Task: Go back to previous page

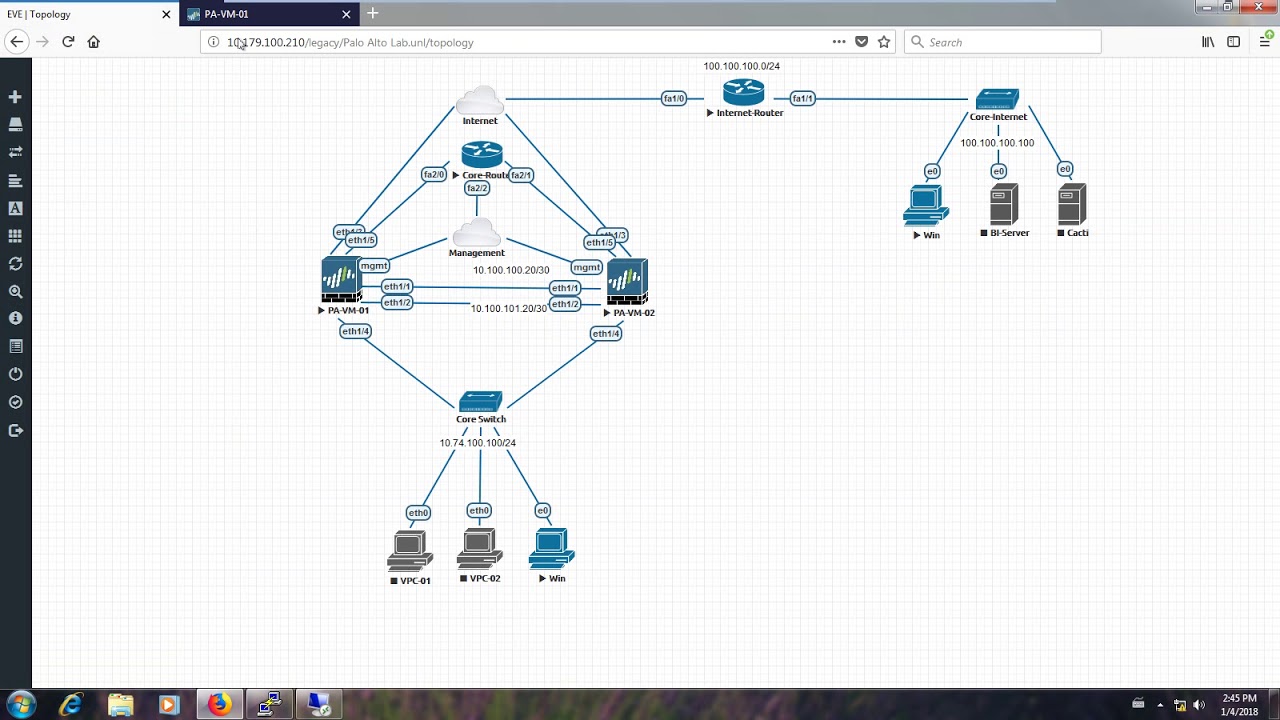Action: pyautogui.click(x=16, y=42)
